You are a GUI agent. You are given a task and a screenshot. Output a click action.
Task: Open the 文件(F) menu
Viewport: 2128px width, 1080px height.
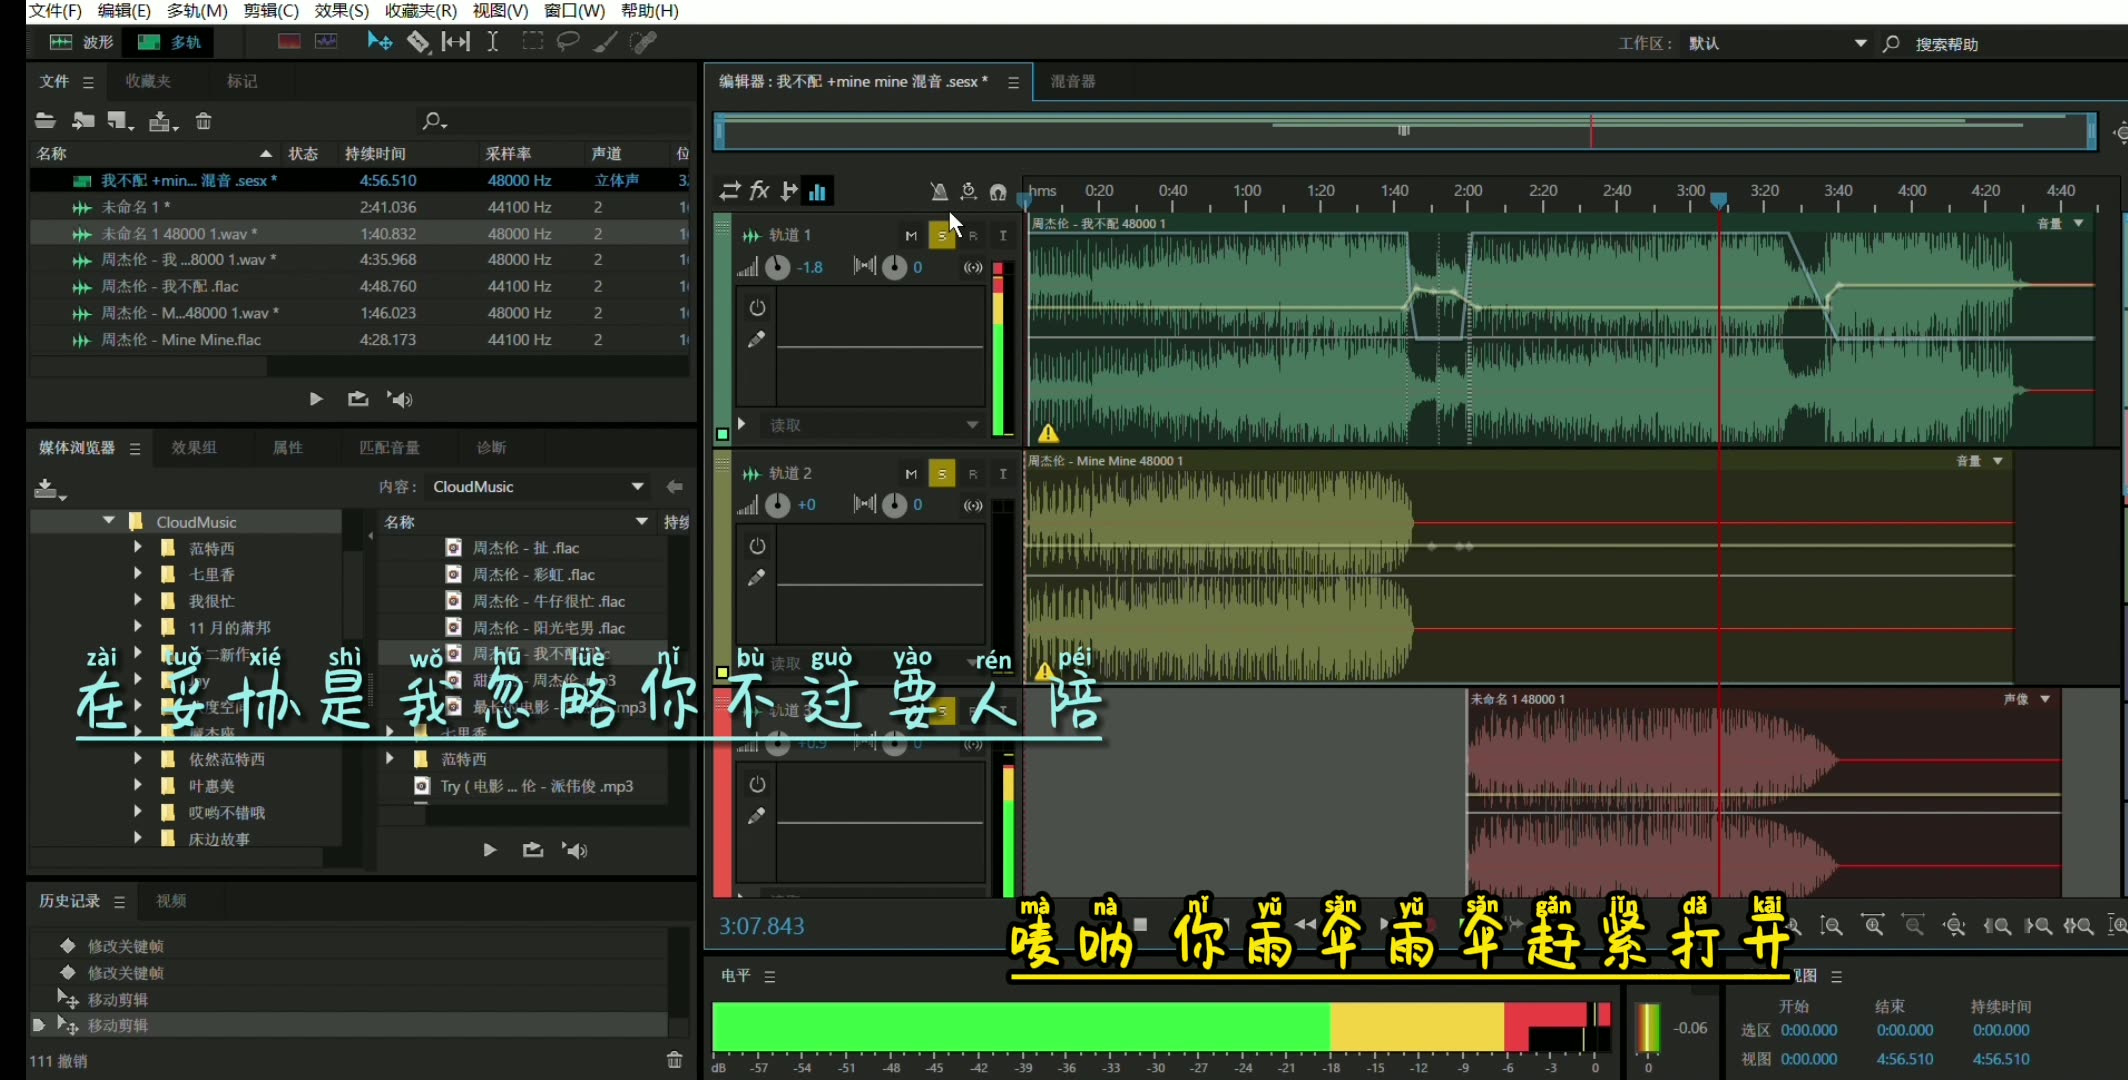[54, 11]
